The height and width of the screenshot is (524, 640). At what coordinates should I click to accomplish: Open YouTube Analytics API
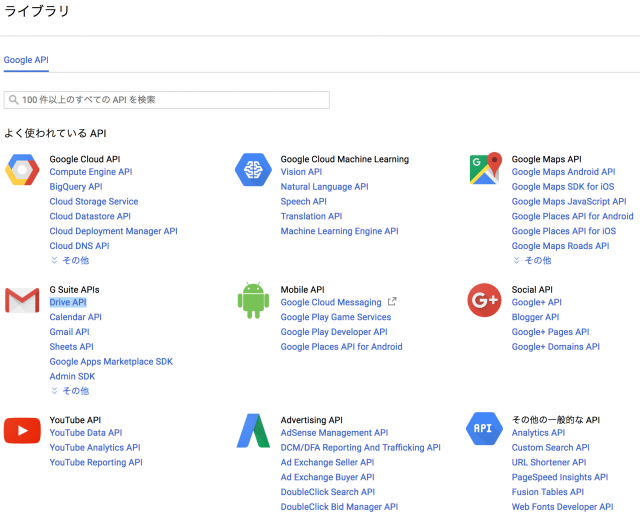point(95,448)
